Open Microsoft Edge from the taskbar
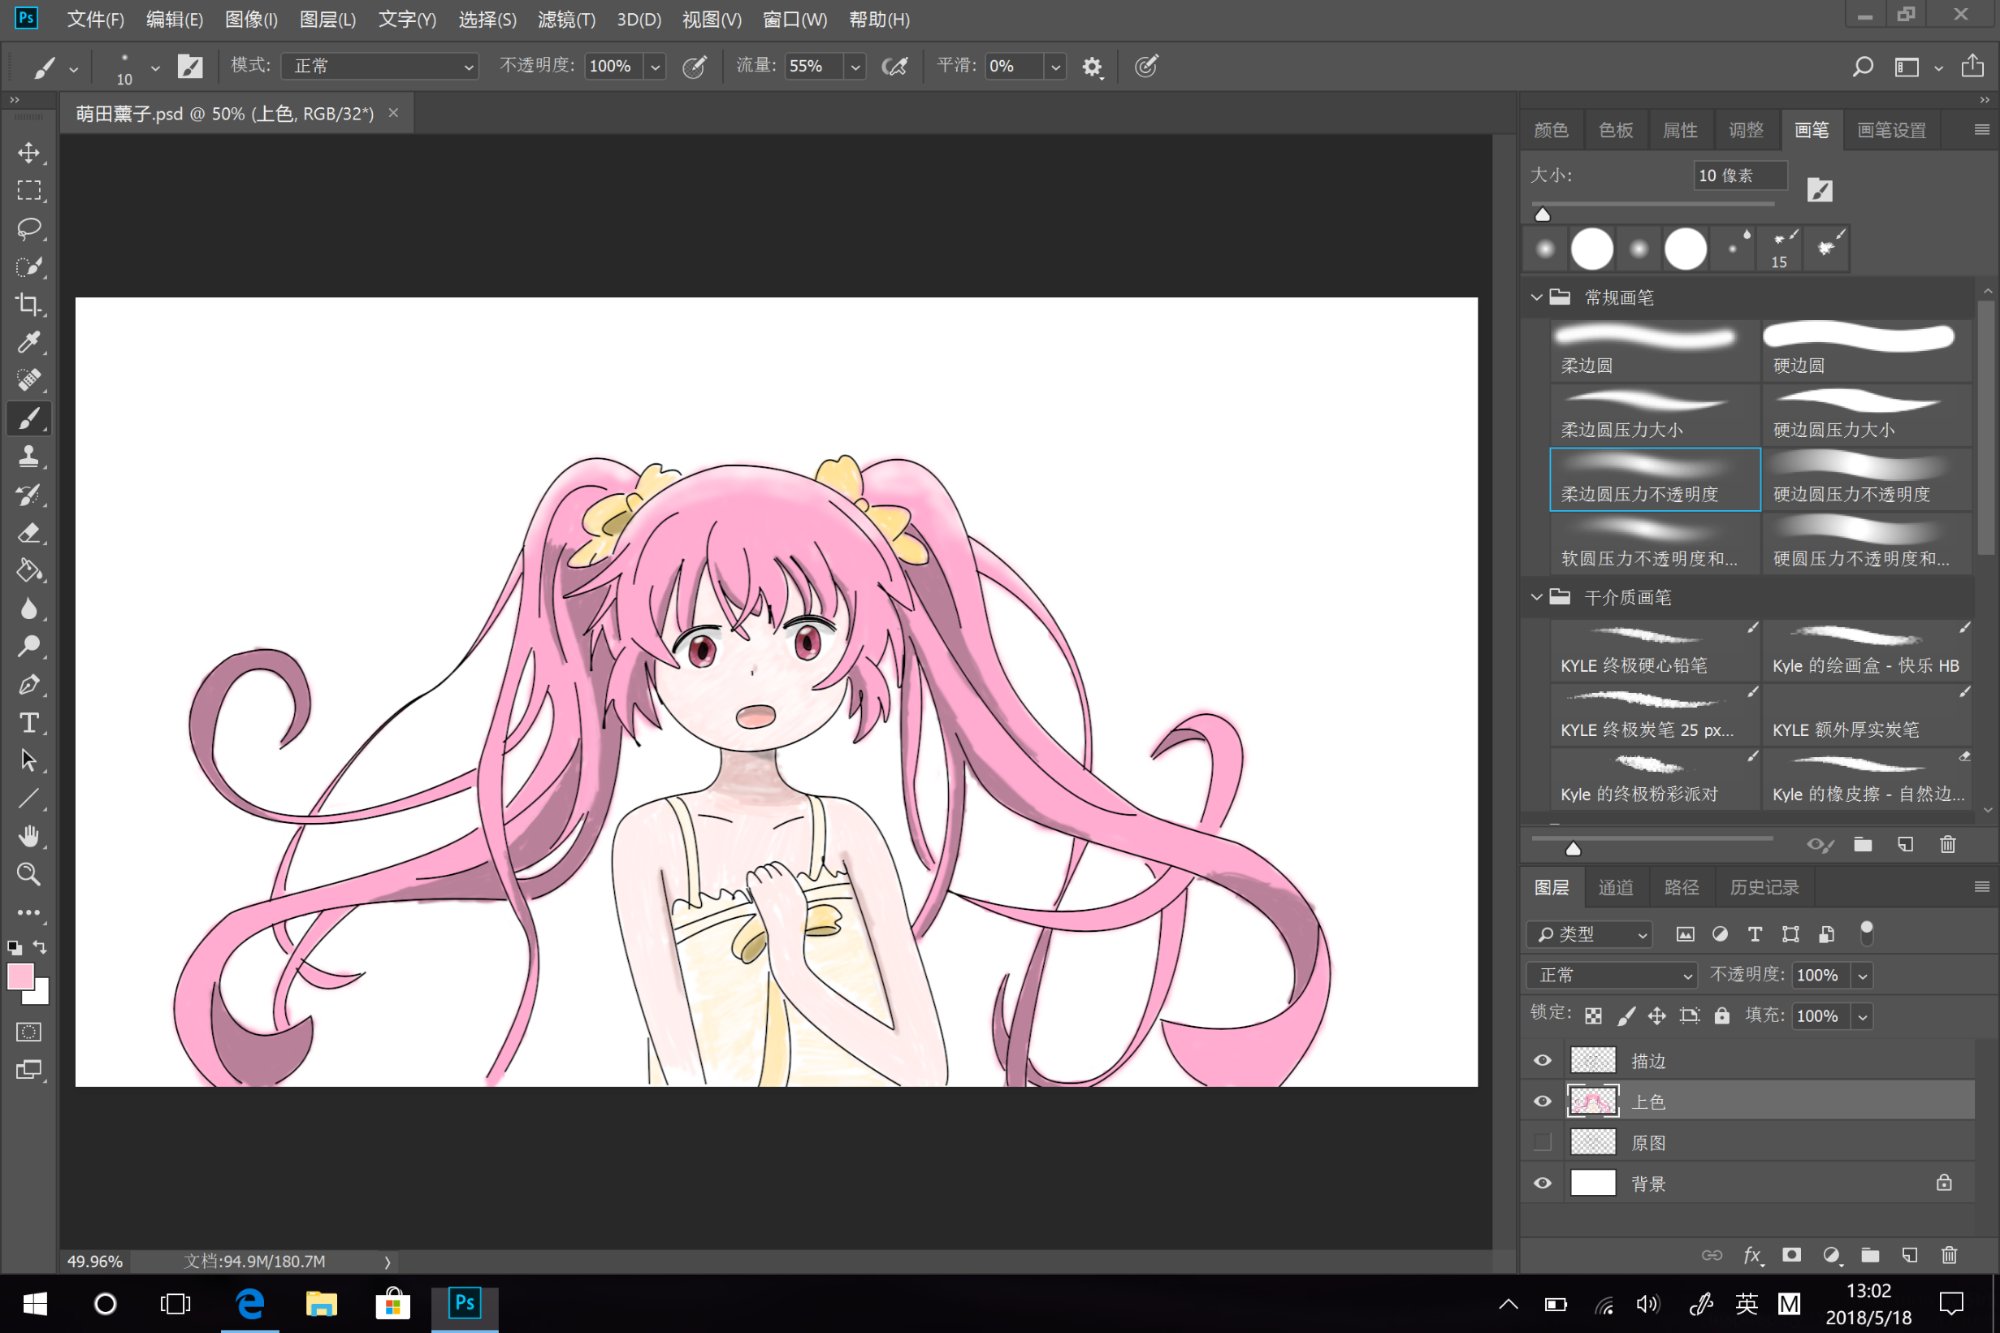This screenshot has width=2000, height=1333. 249,1304
